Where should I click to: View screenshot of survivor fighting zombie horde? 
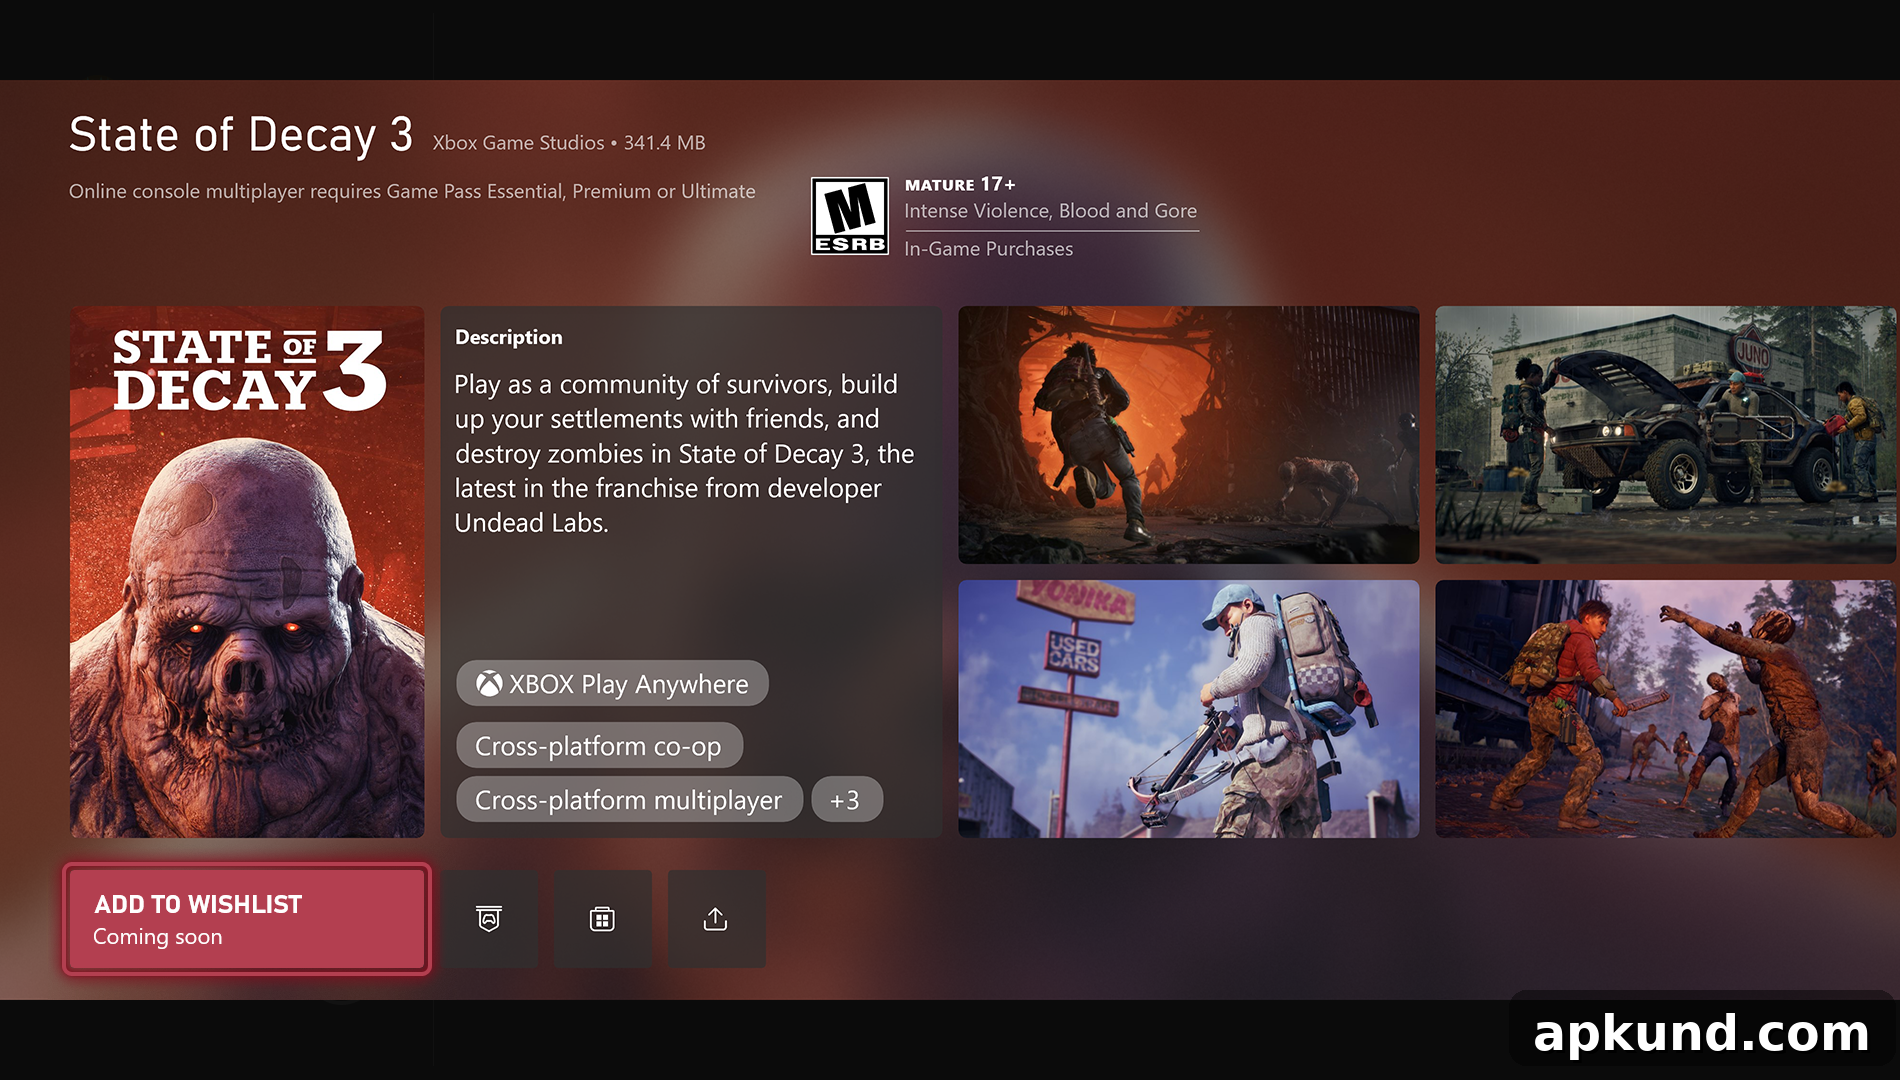pos(1666,709)
